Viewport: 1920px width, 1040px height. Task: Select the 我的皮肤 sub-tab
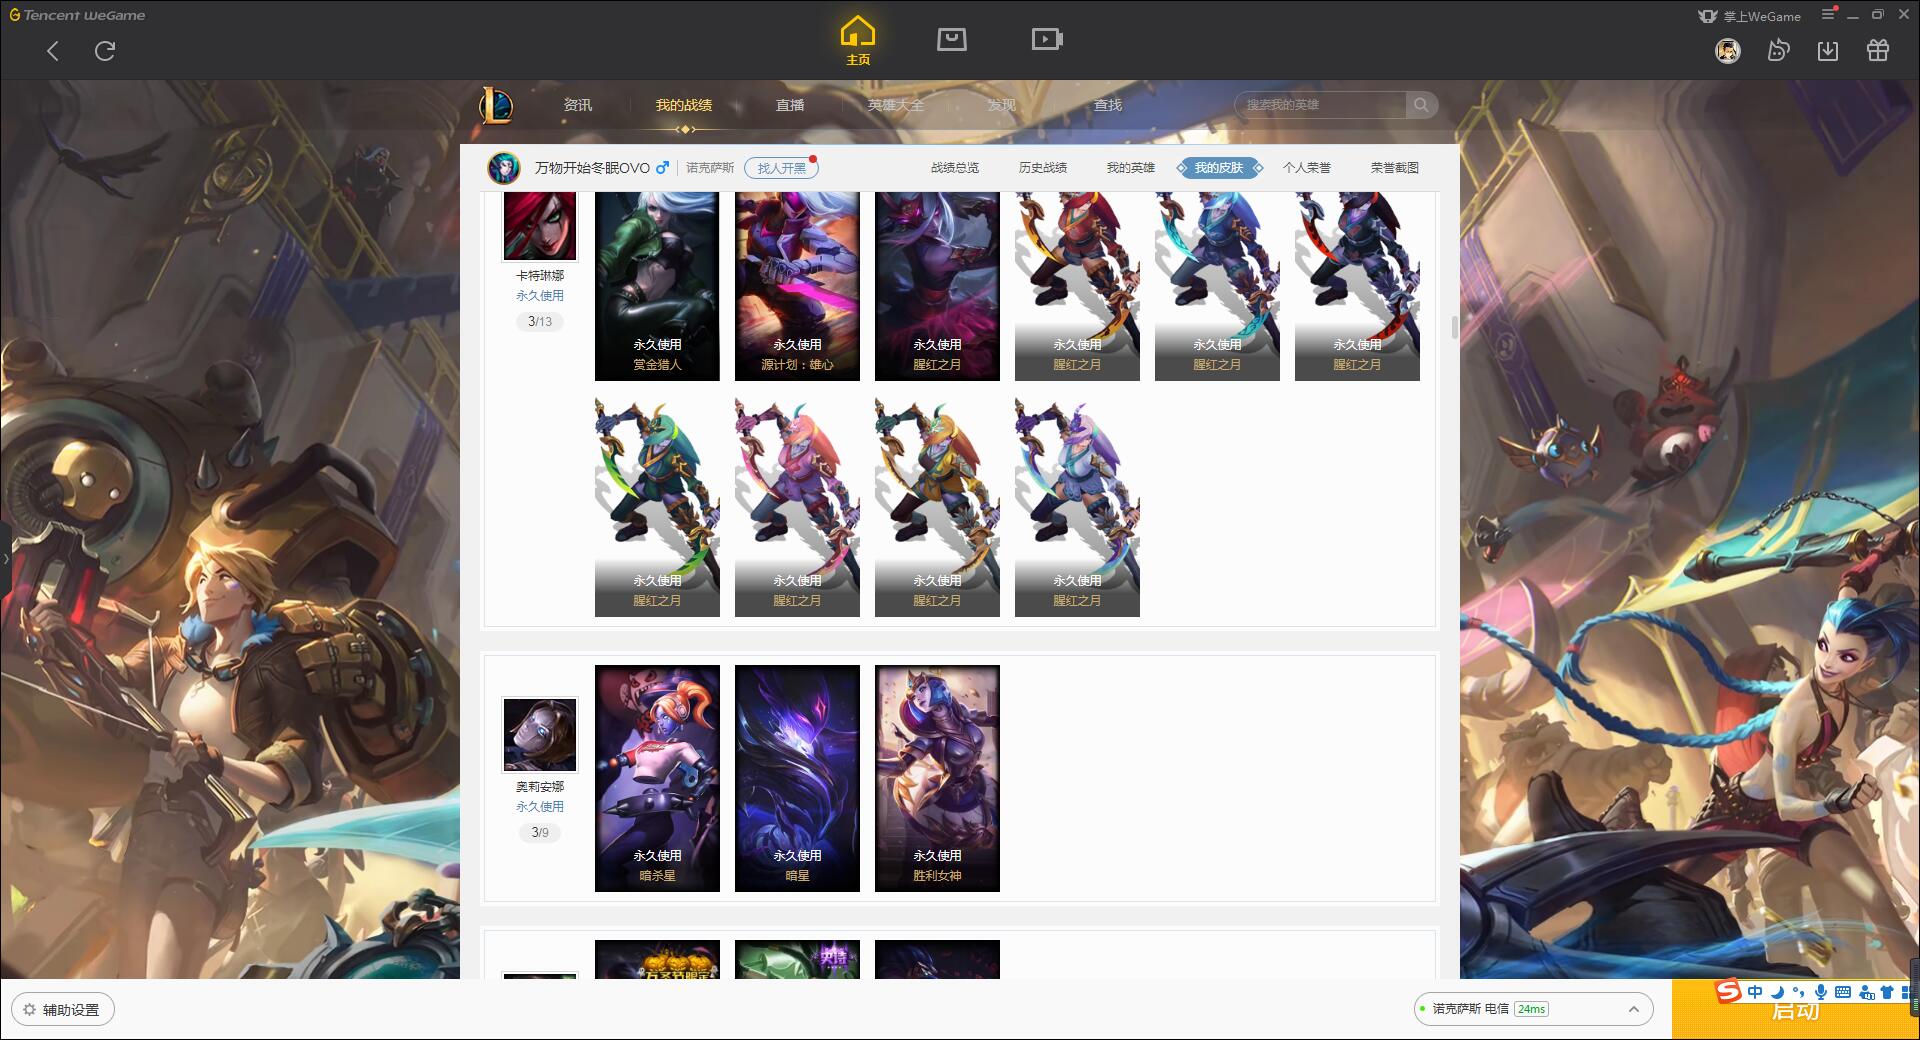(1219, 168)
